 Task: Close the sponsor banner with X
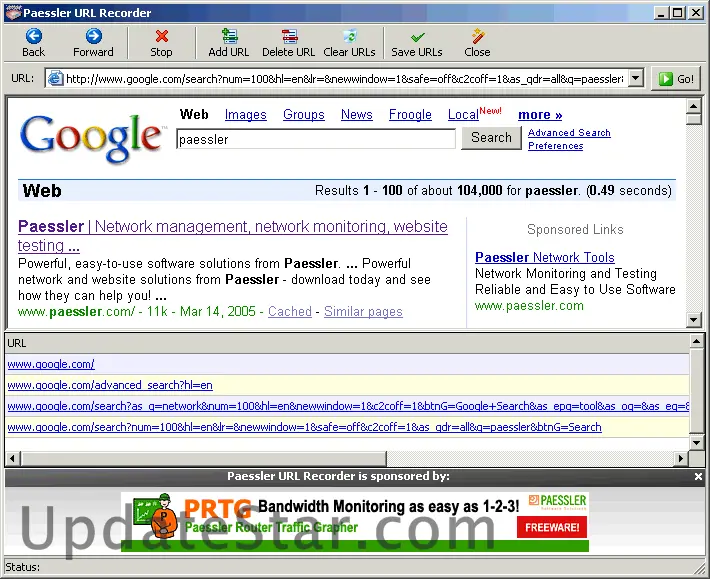(698, 476)
